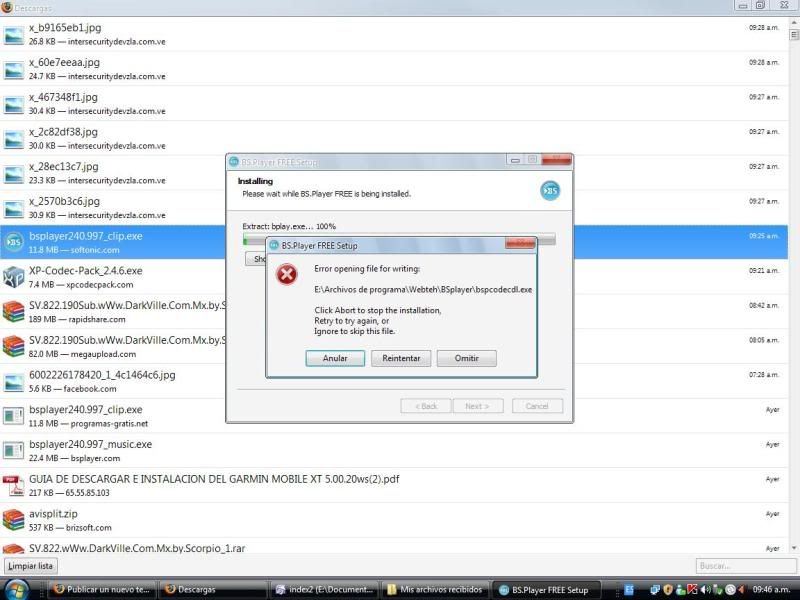Focus the Buscar search field
This screenshot has height=600, width=800.
[744, 566]
